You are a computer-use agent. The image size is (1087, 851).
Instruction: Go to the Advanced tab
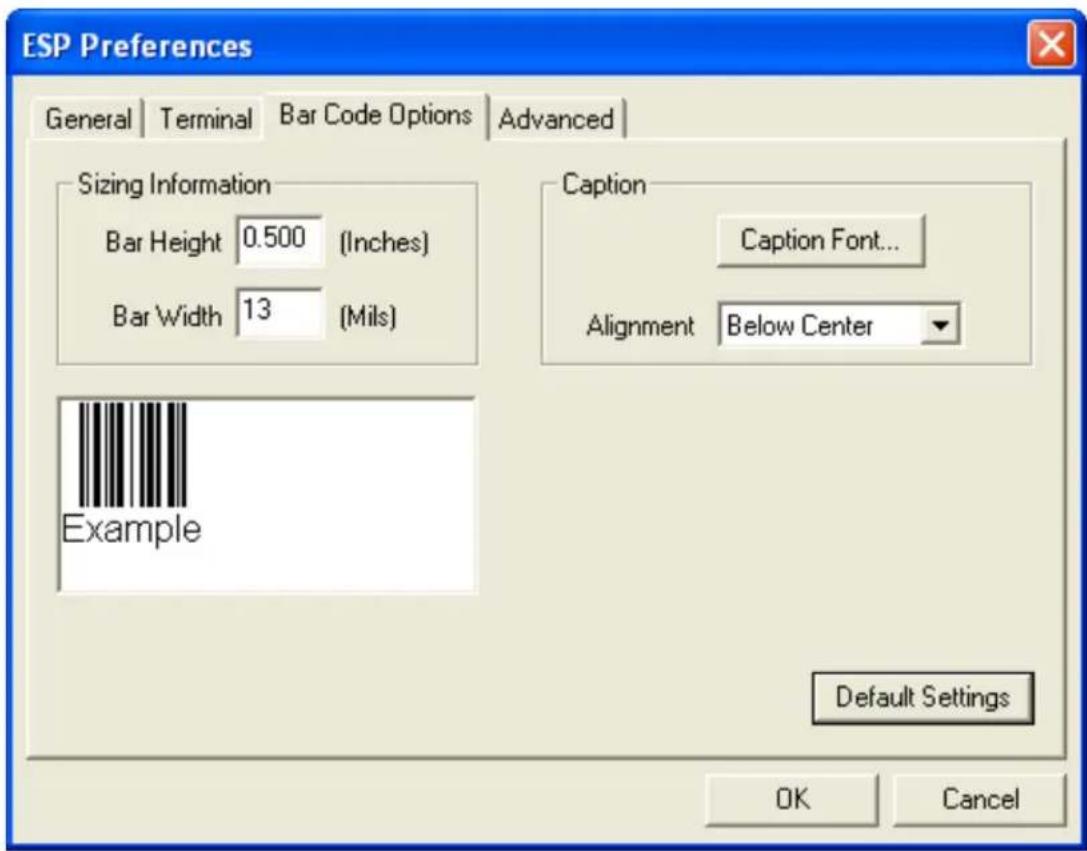(x=557, y=119)
